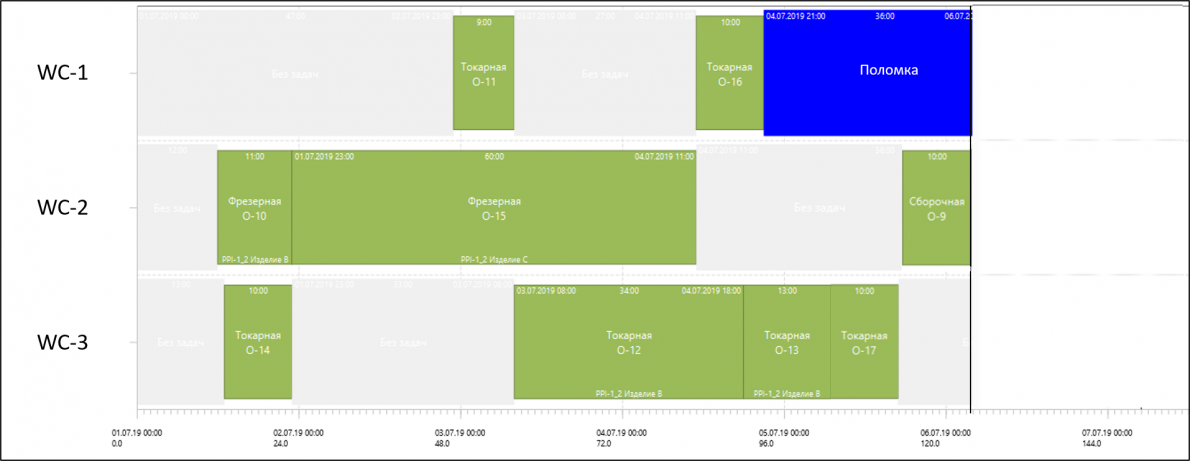Click Без задач idle block between O-14 and O-12
Viewport: 1190px width, 461px height.
(403, 342)
